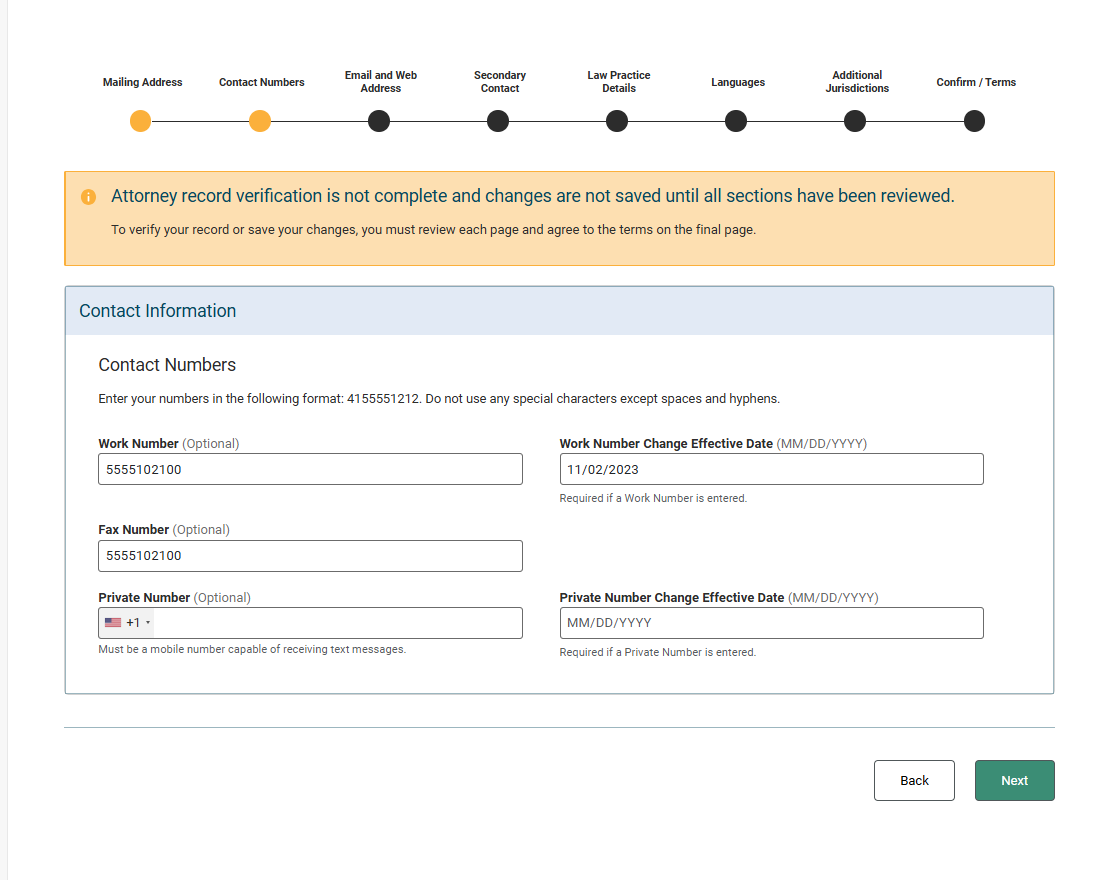This screenshot has width=1104, height=880.
Task: Click the Mailing Address step label
Action: point(142,82)
